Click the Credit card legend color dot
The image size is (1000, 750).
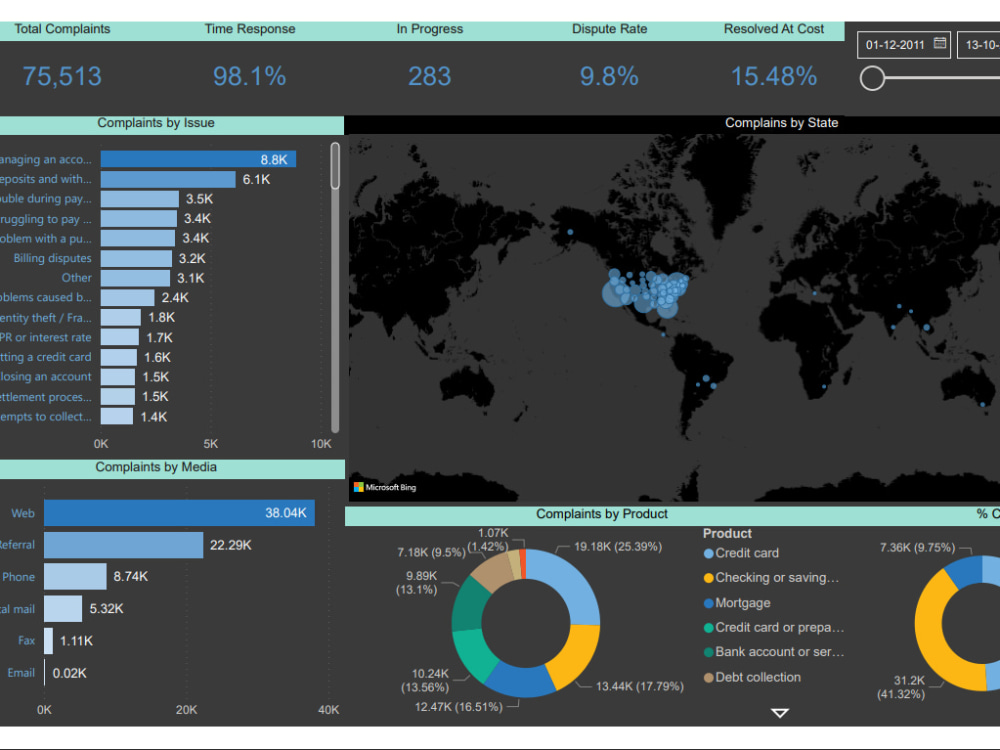711,553
